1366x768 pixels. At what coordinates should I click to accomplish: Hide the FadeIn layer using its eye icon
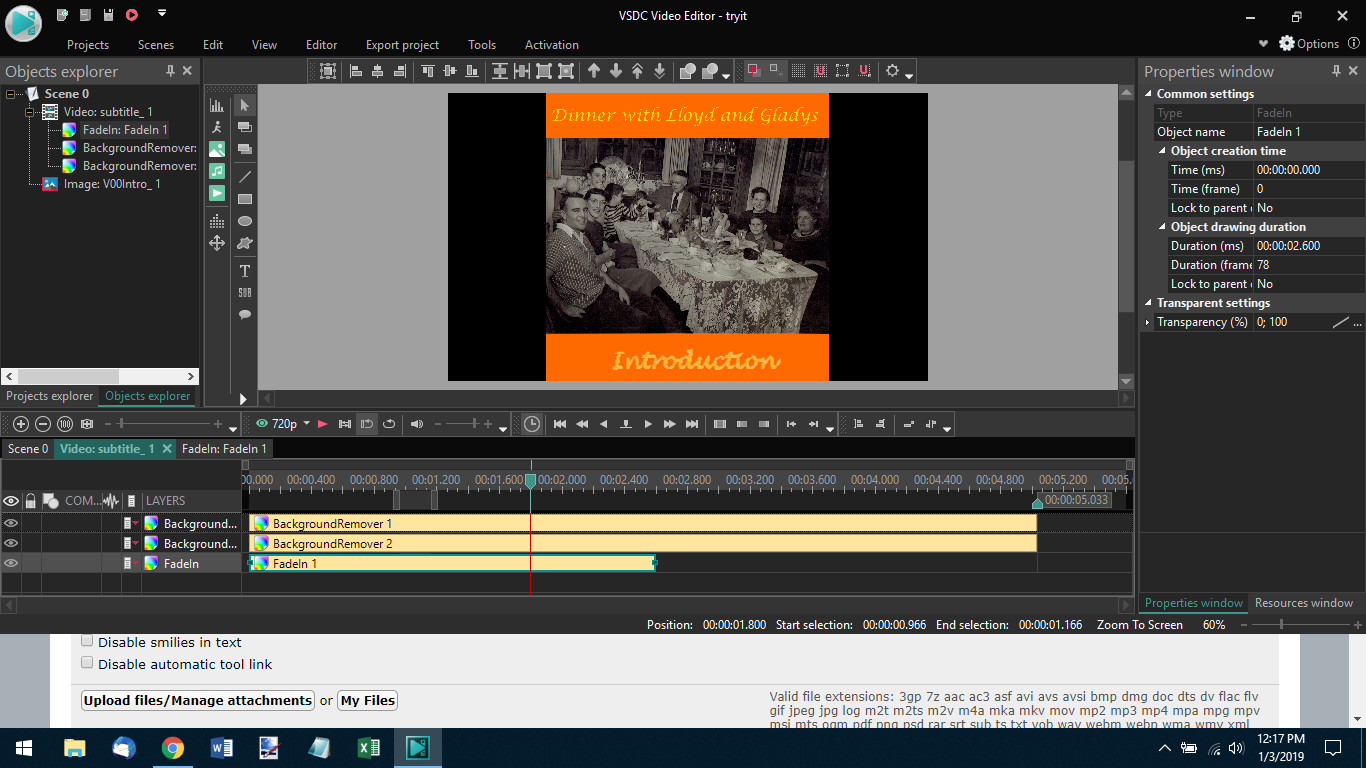pos(11,564)
